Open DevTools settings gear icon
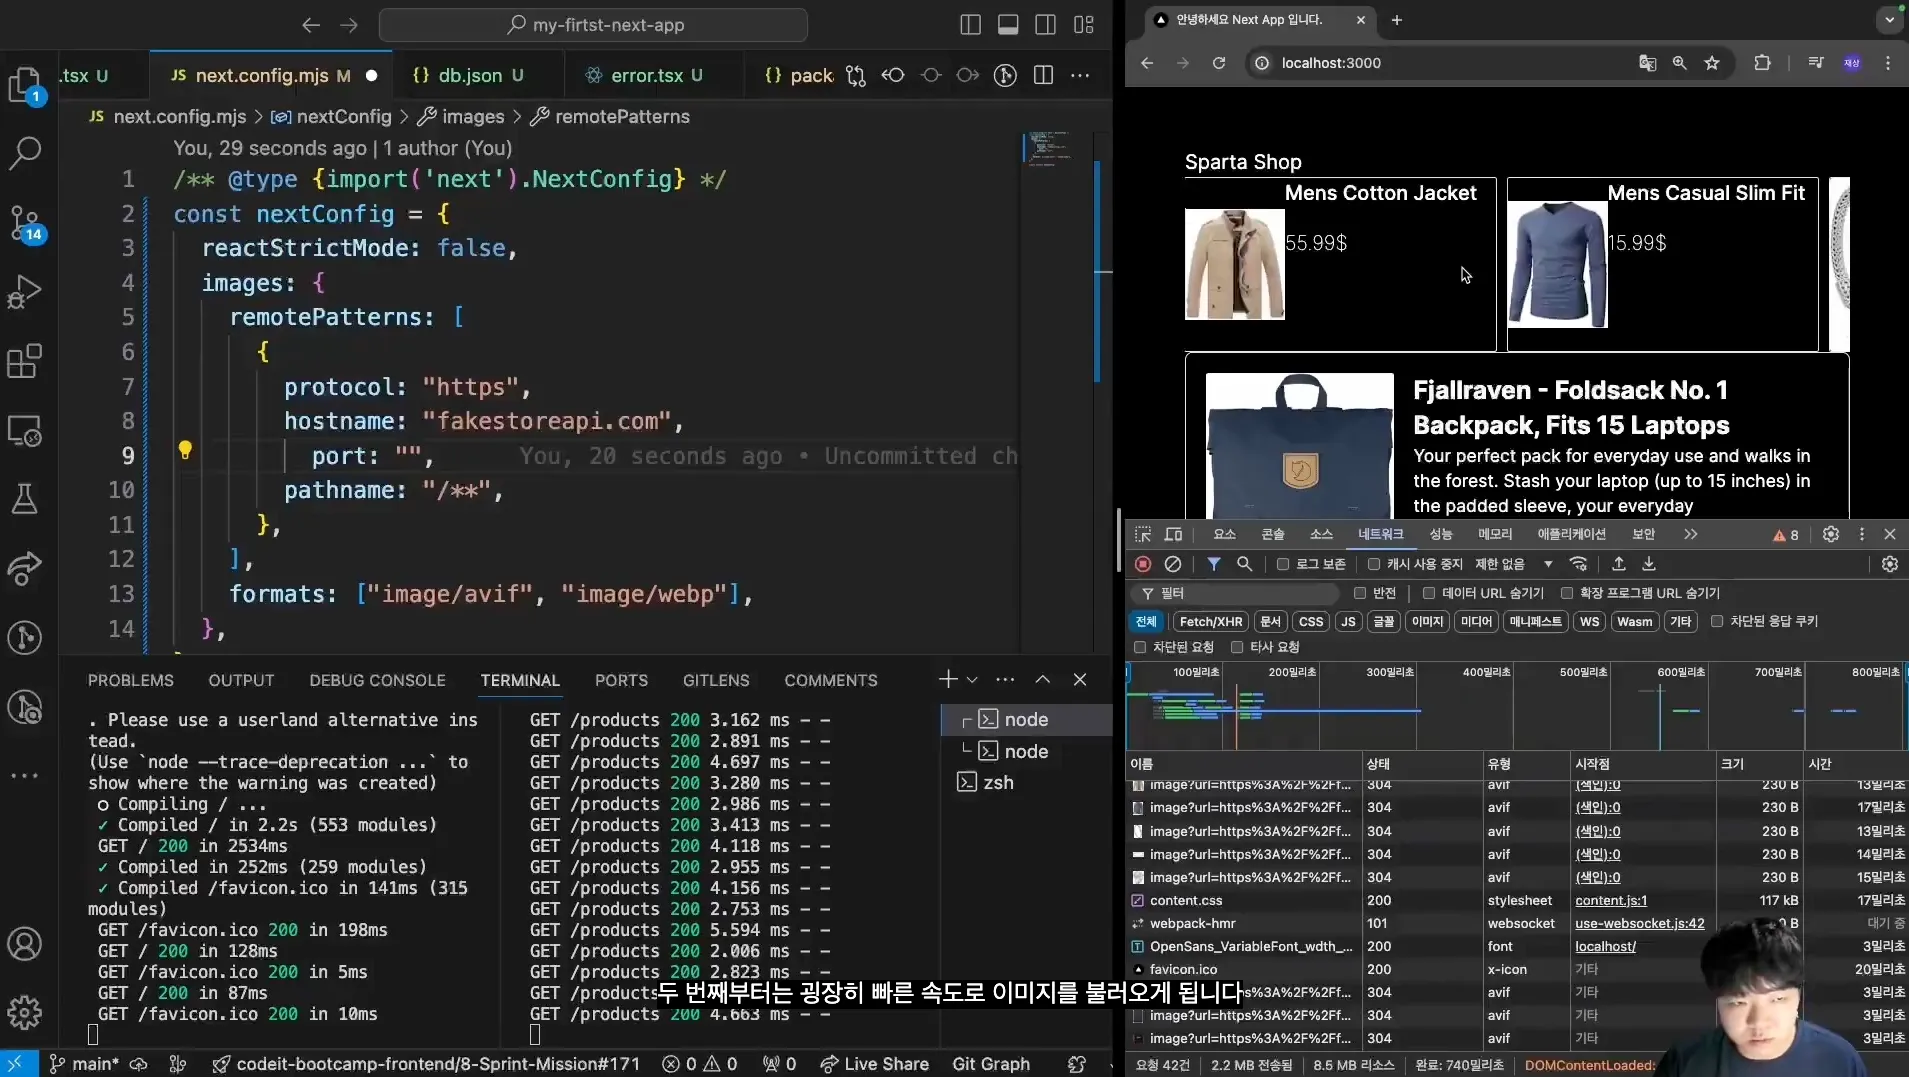The height and width of the screenshot is (1077, 1909). tap(1830, 534)
